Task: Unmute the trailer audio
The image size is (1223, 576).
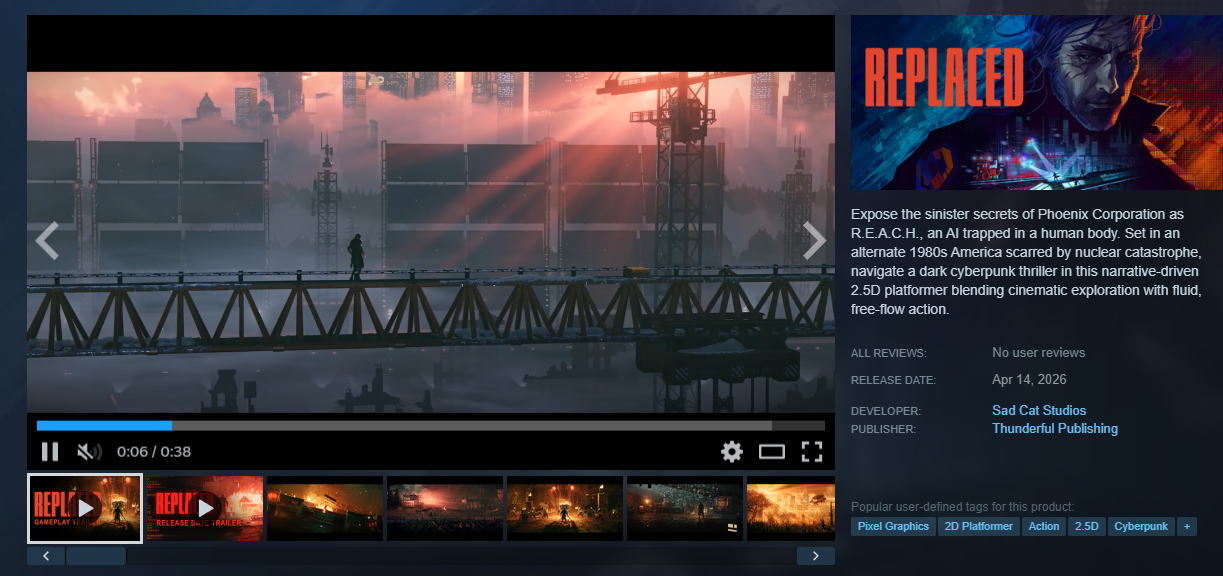Action: [x=90, y=451]
